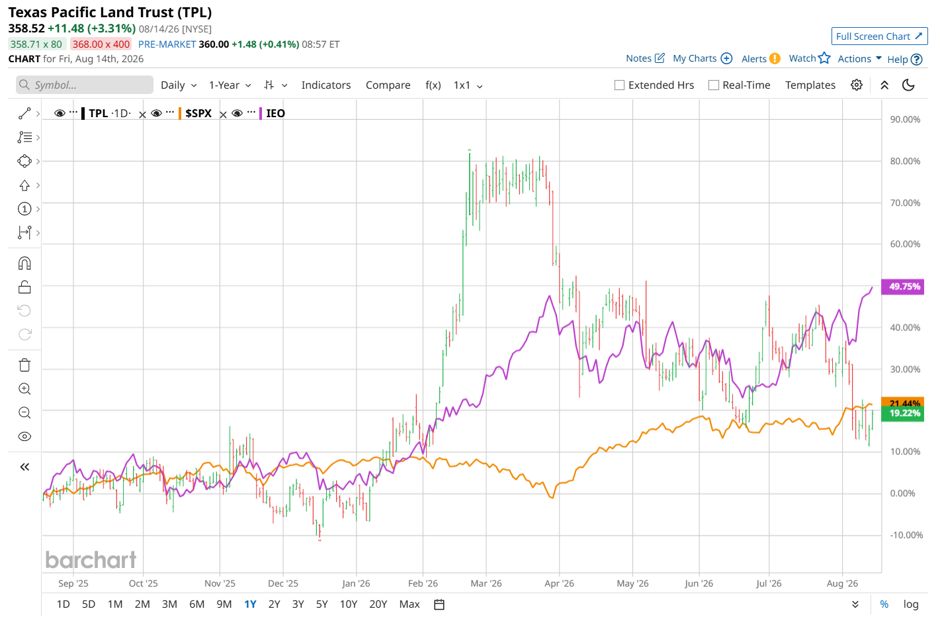Open Full Screen Chart
This screenshot has height=619, width=940.
[x=879, y=36]
